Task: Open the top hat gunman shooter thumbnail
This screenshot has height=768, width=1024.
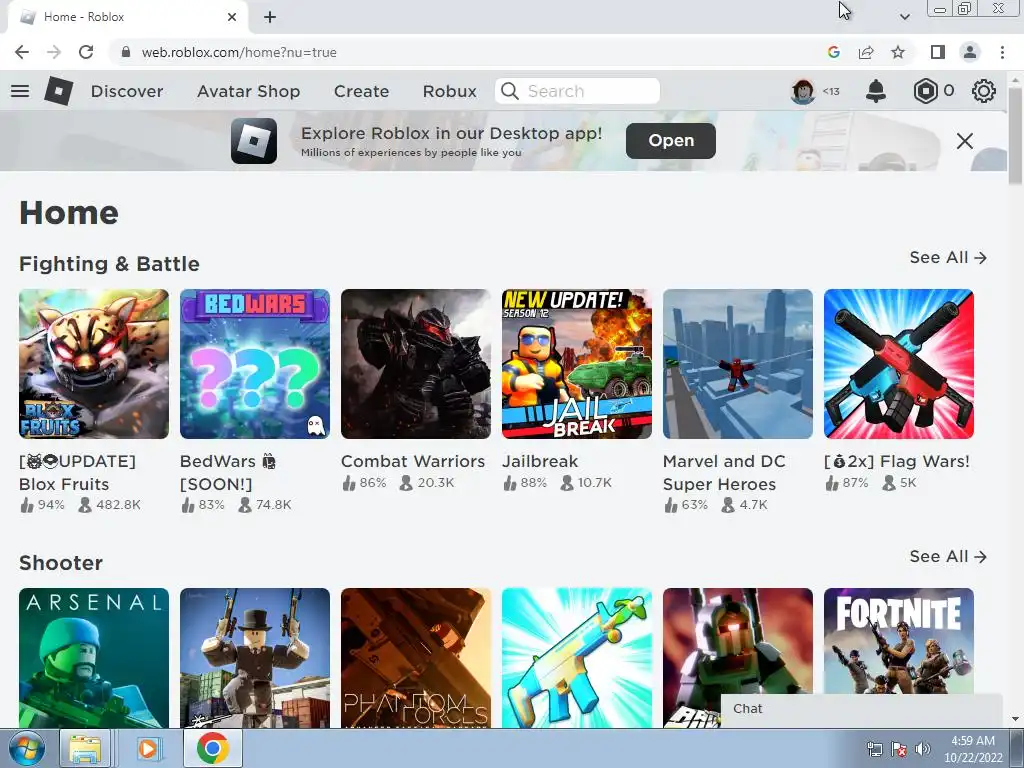Action: tap(255, 658)
